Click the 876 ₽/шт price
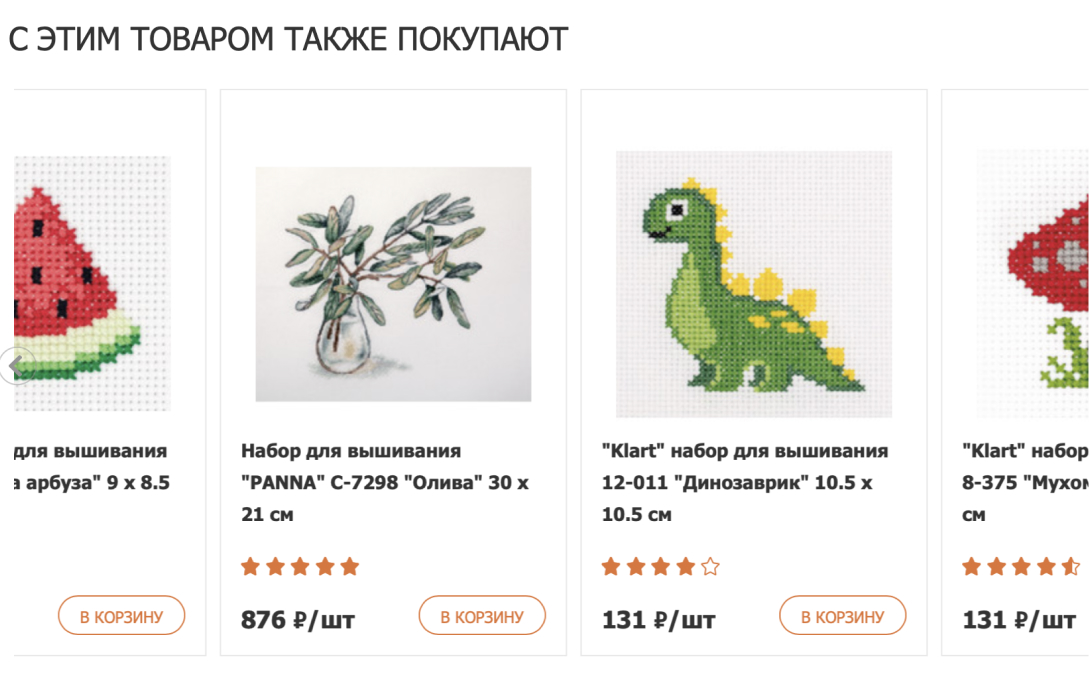This screenshot has width=1089, height=700. coord(298,619)
